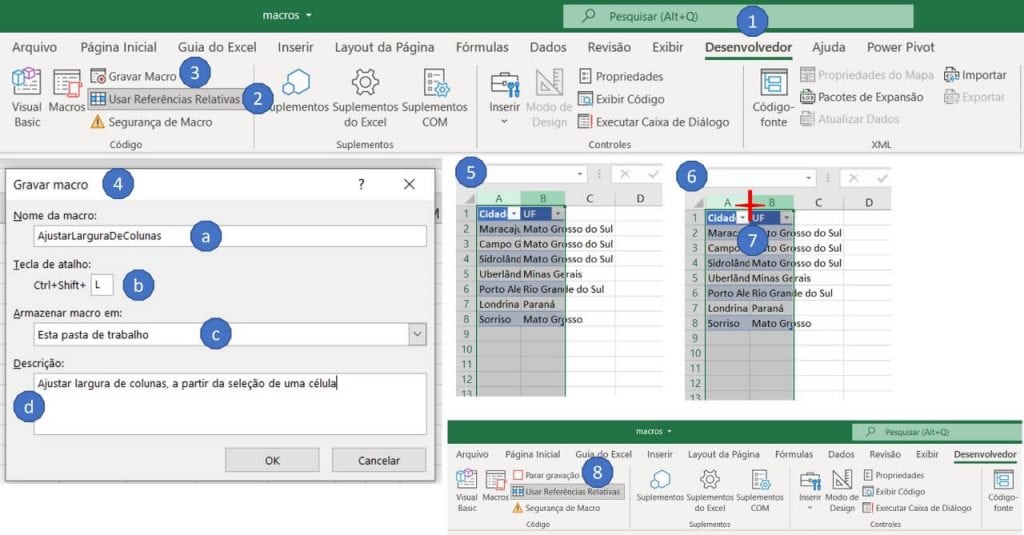Viewport: 1024px width, 535px height.
Task: Switch to Página Inicial tab in top ribbon
Action: 118,47
